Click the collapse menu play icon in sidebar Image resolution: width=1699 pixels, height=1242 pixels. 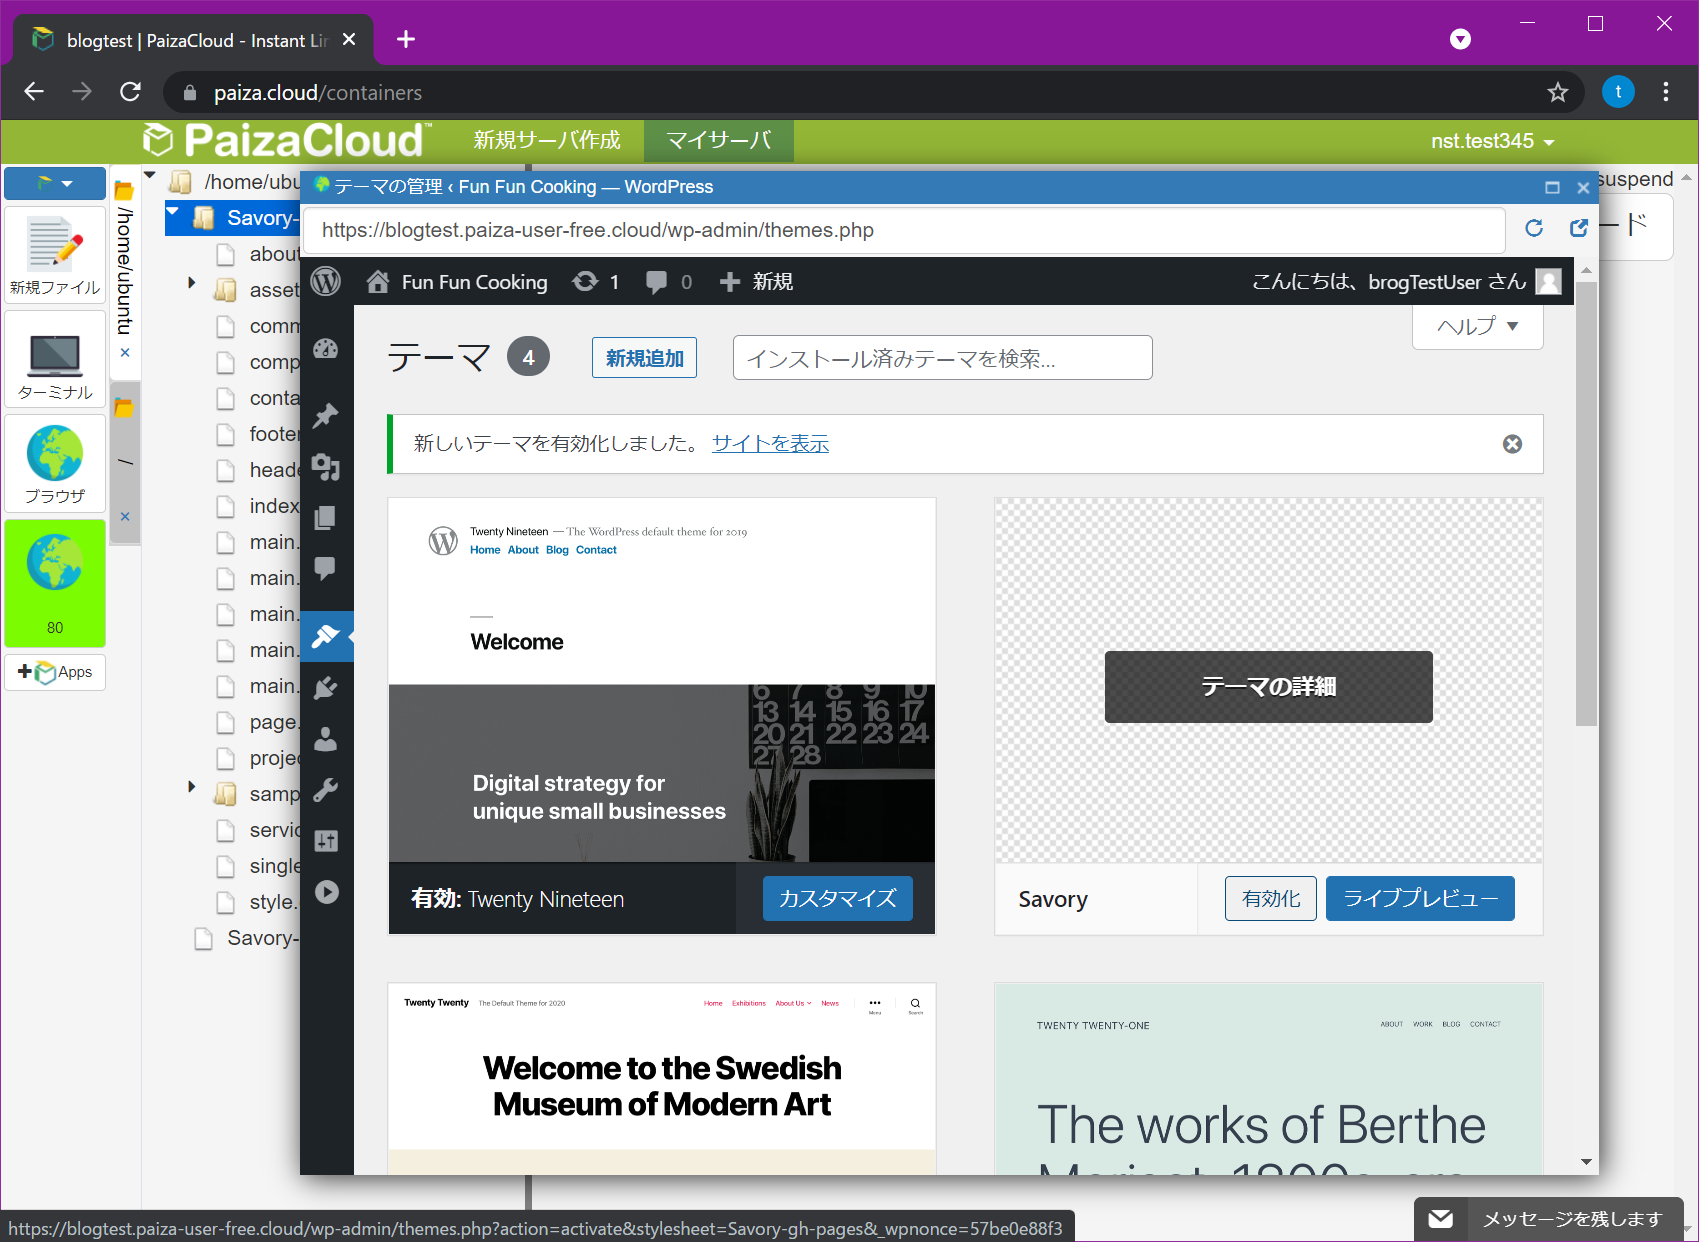point(326,892)
